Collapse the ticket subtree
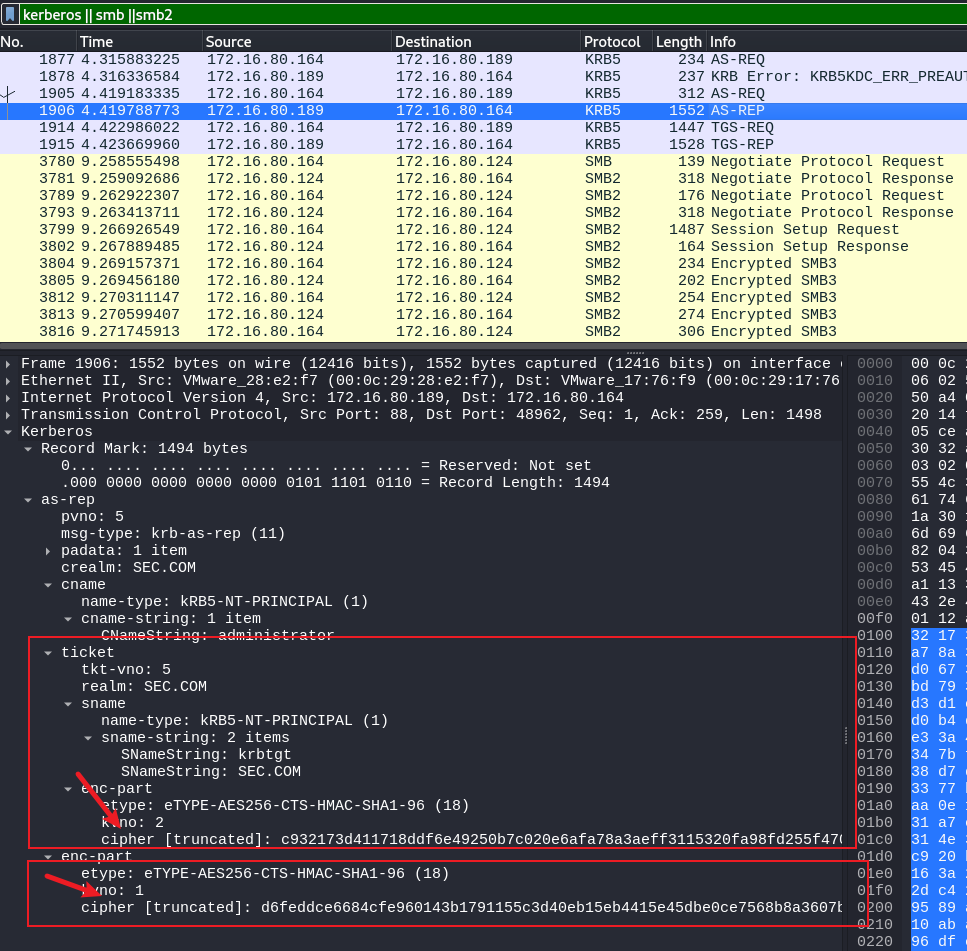This screenshot has width=967, height=951. [49, 653]
